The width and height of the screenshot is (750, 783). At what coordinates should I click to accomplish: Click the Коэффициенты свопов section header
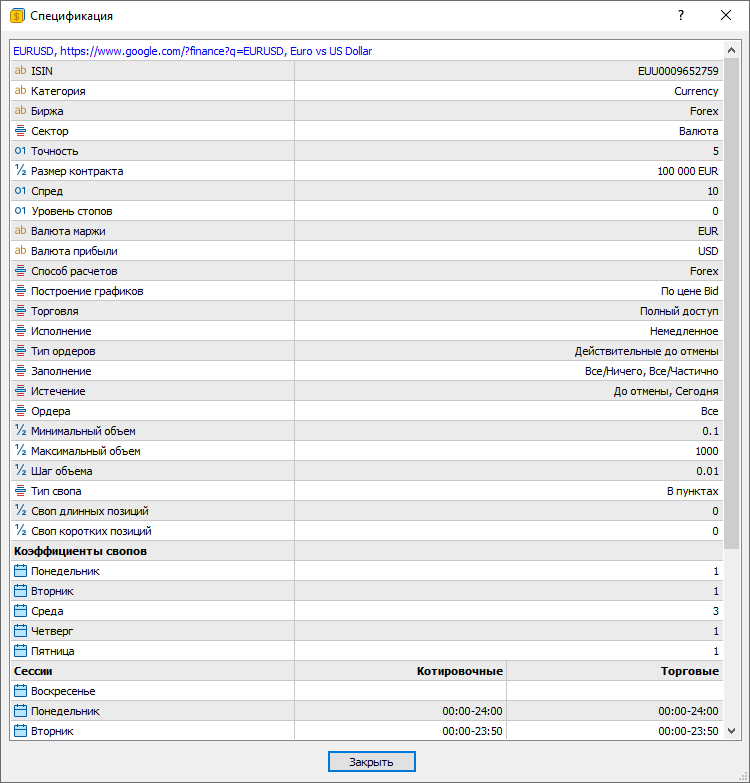point(80,551)
